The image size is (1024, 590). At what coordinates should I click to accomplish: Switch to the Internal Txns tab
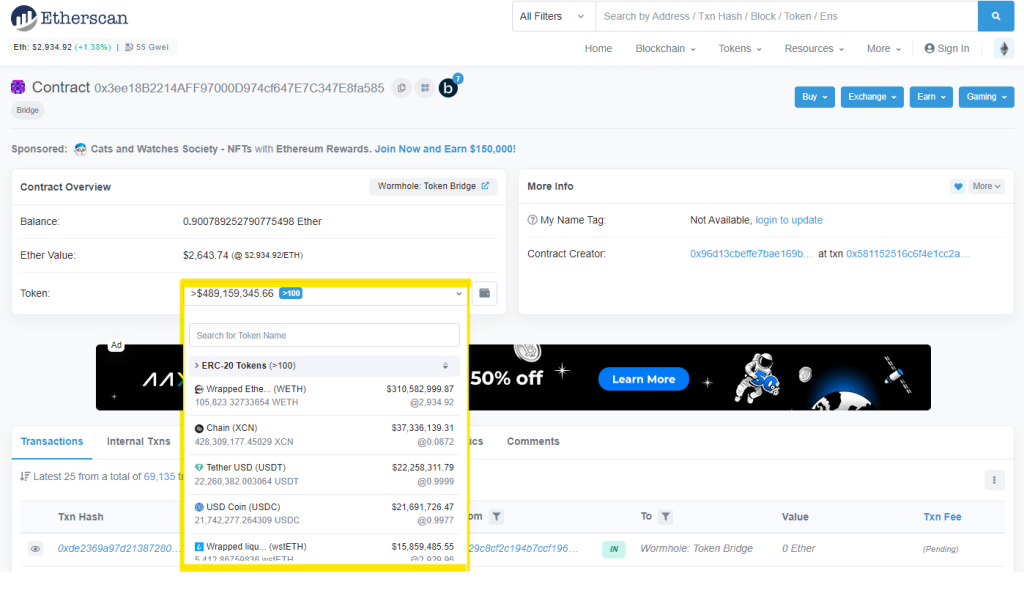tap(138, 442)
